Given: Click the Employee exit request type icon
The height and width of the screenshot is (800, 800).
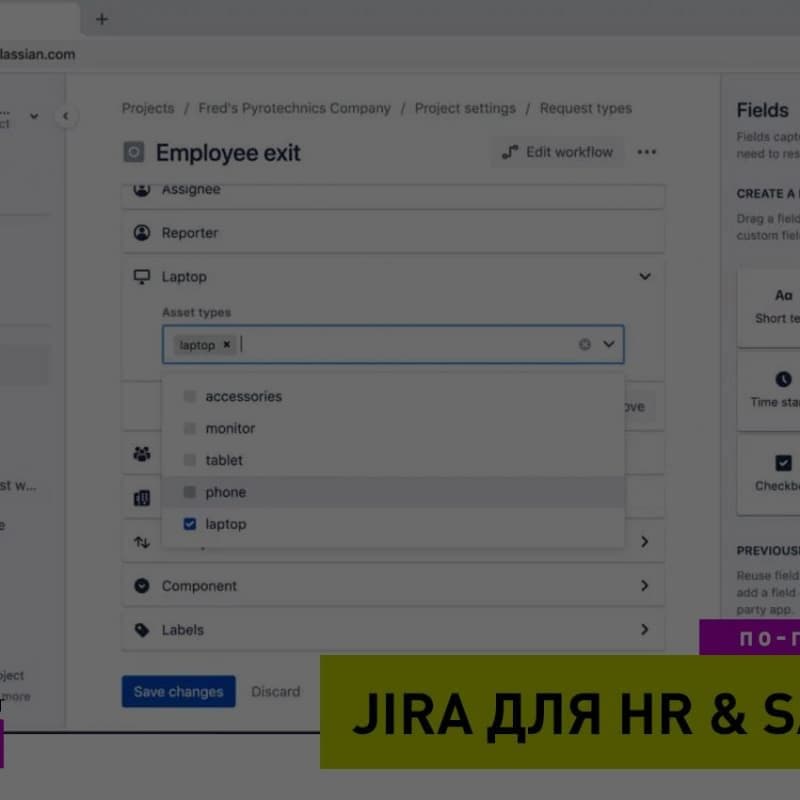Looking at the screenshot, I should (x=134, y=152).
